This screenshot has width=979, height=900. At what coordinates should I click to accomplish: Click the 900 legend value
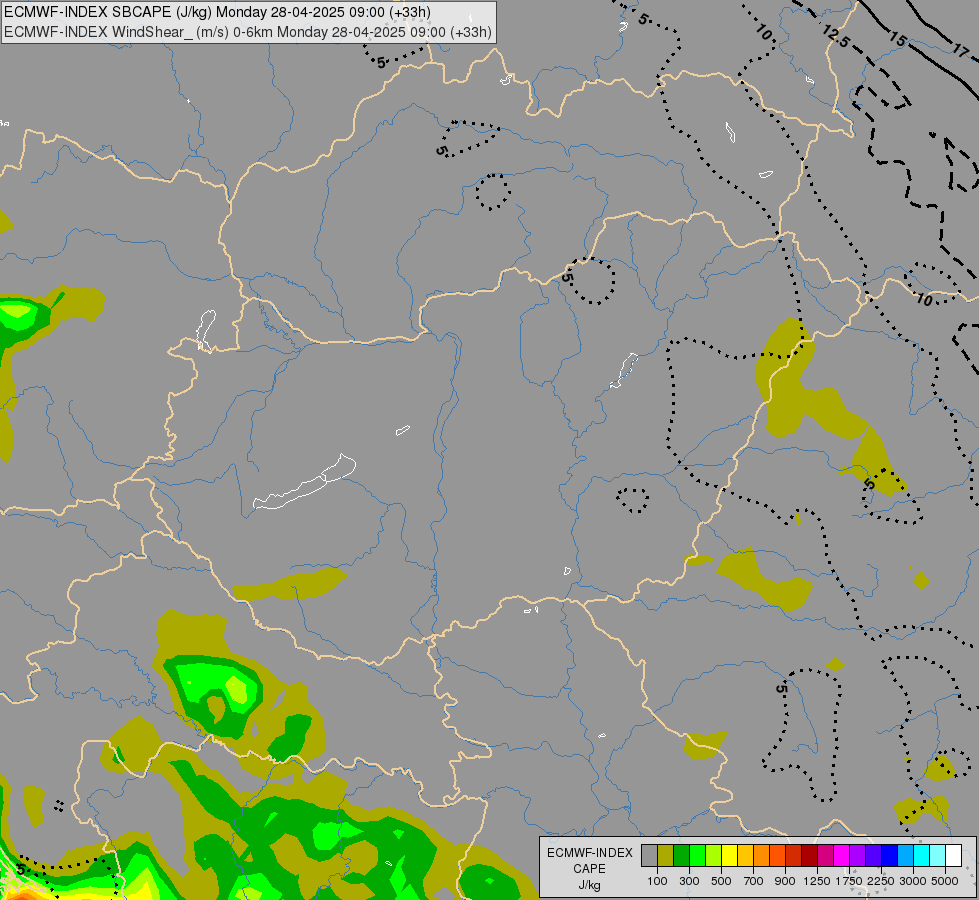tap(785, 881)
